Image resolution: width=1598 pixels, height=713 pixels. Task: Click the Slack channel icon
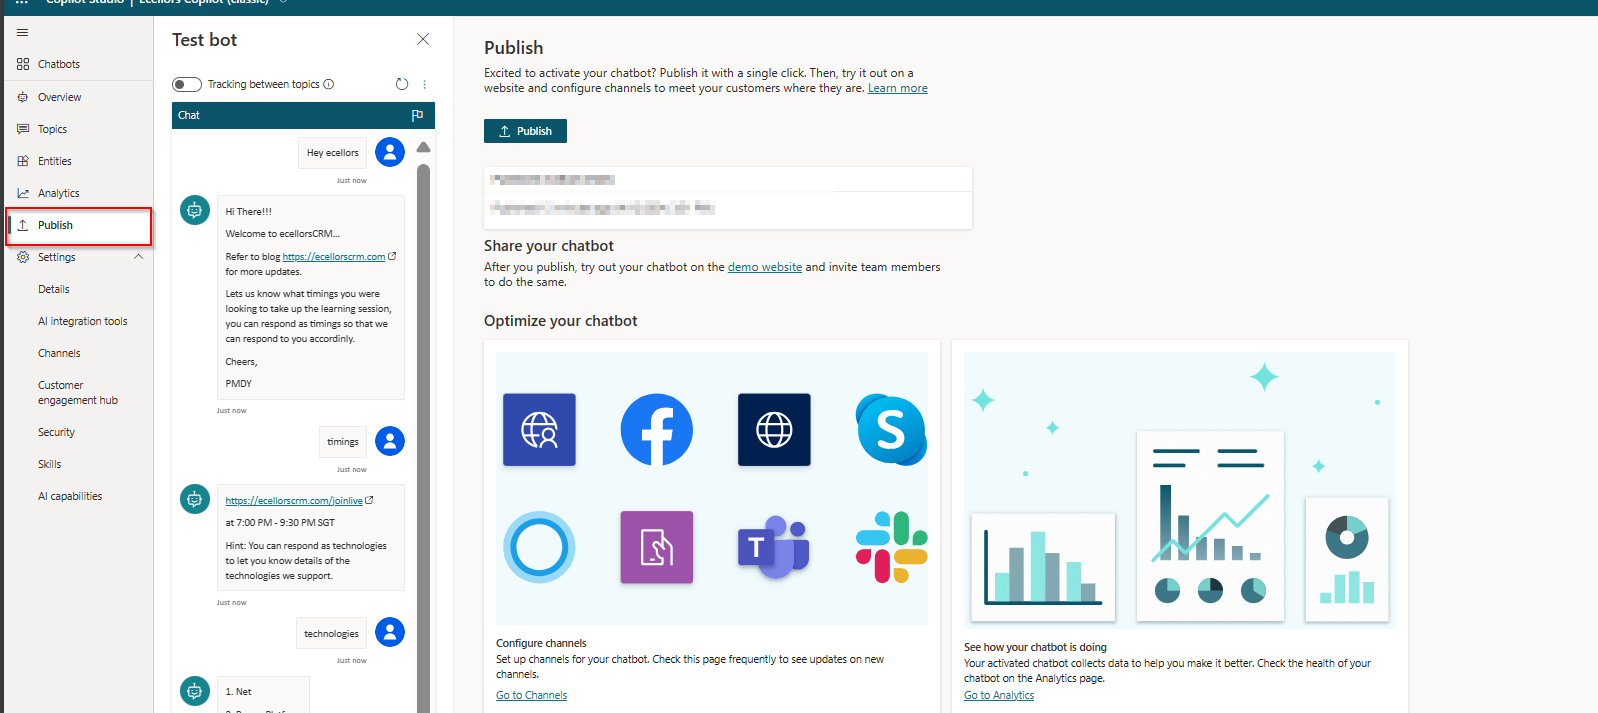coord(891,547)
